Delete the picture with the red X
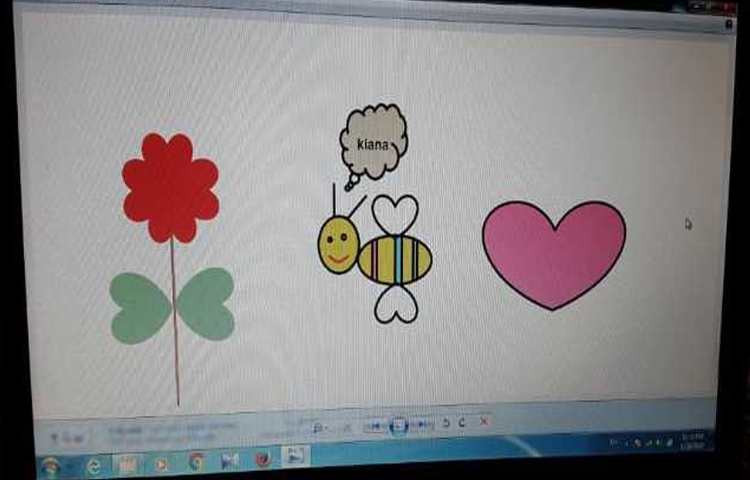Image resolution: width=750 pixels, height=480 pixels. (x=484, y=421)
